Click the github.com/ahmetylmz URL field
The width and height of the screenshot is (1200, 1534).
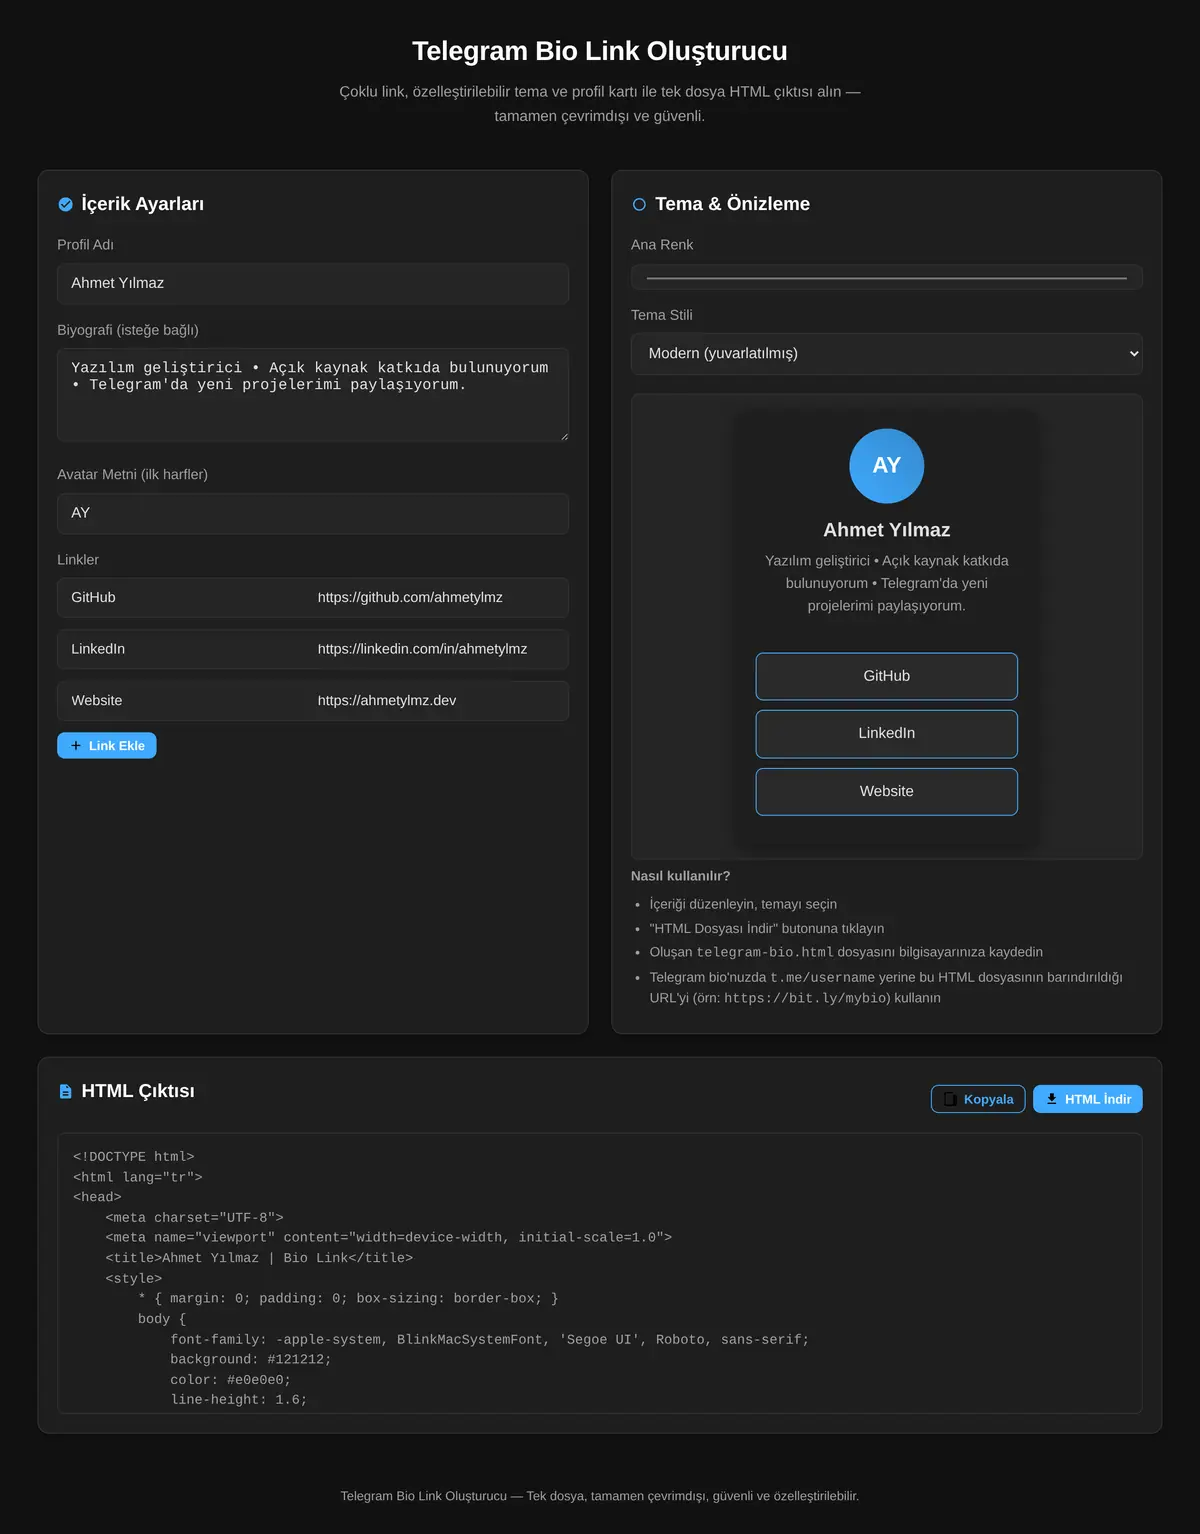pos(436,598)
